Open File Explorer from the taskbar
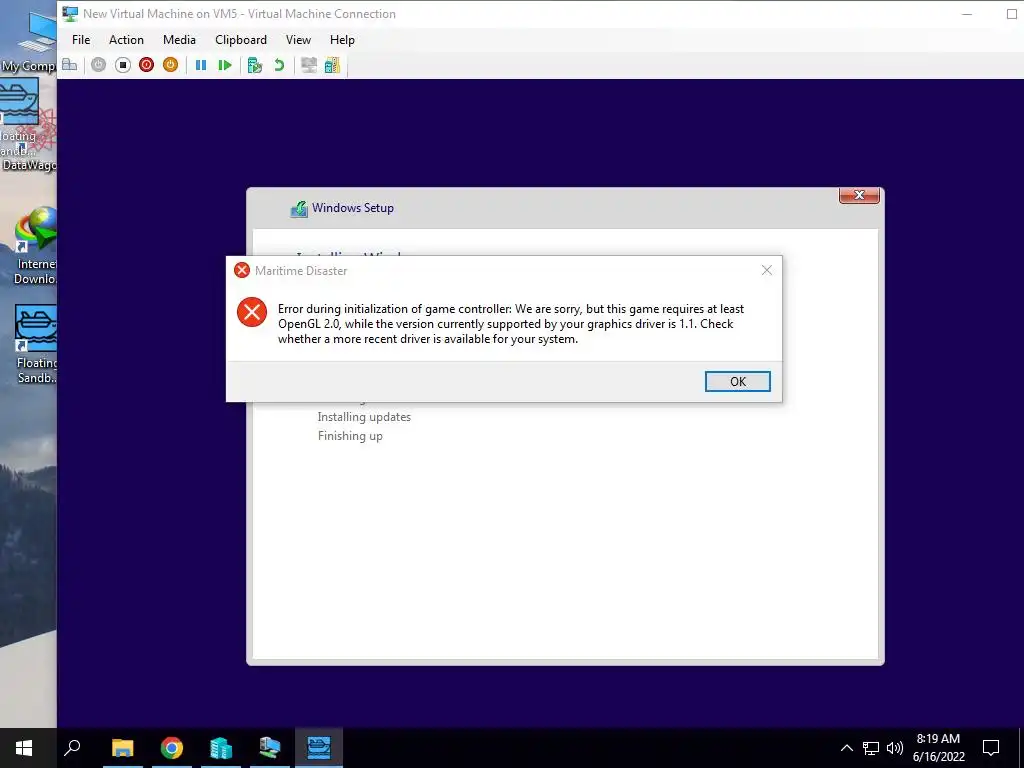The height and width of the screenshot is (768, 1024). tap(122, 748)
